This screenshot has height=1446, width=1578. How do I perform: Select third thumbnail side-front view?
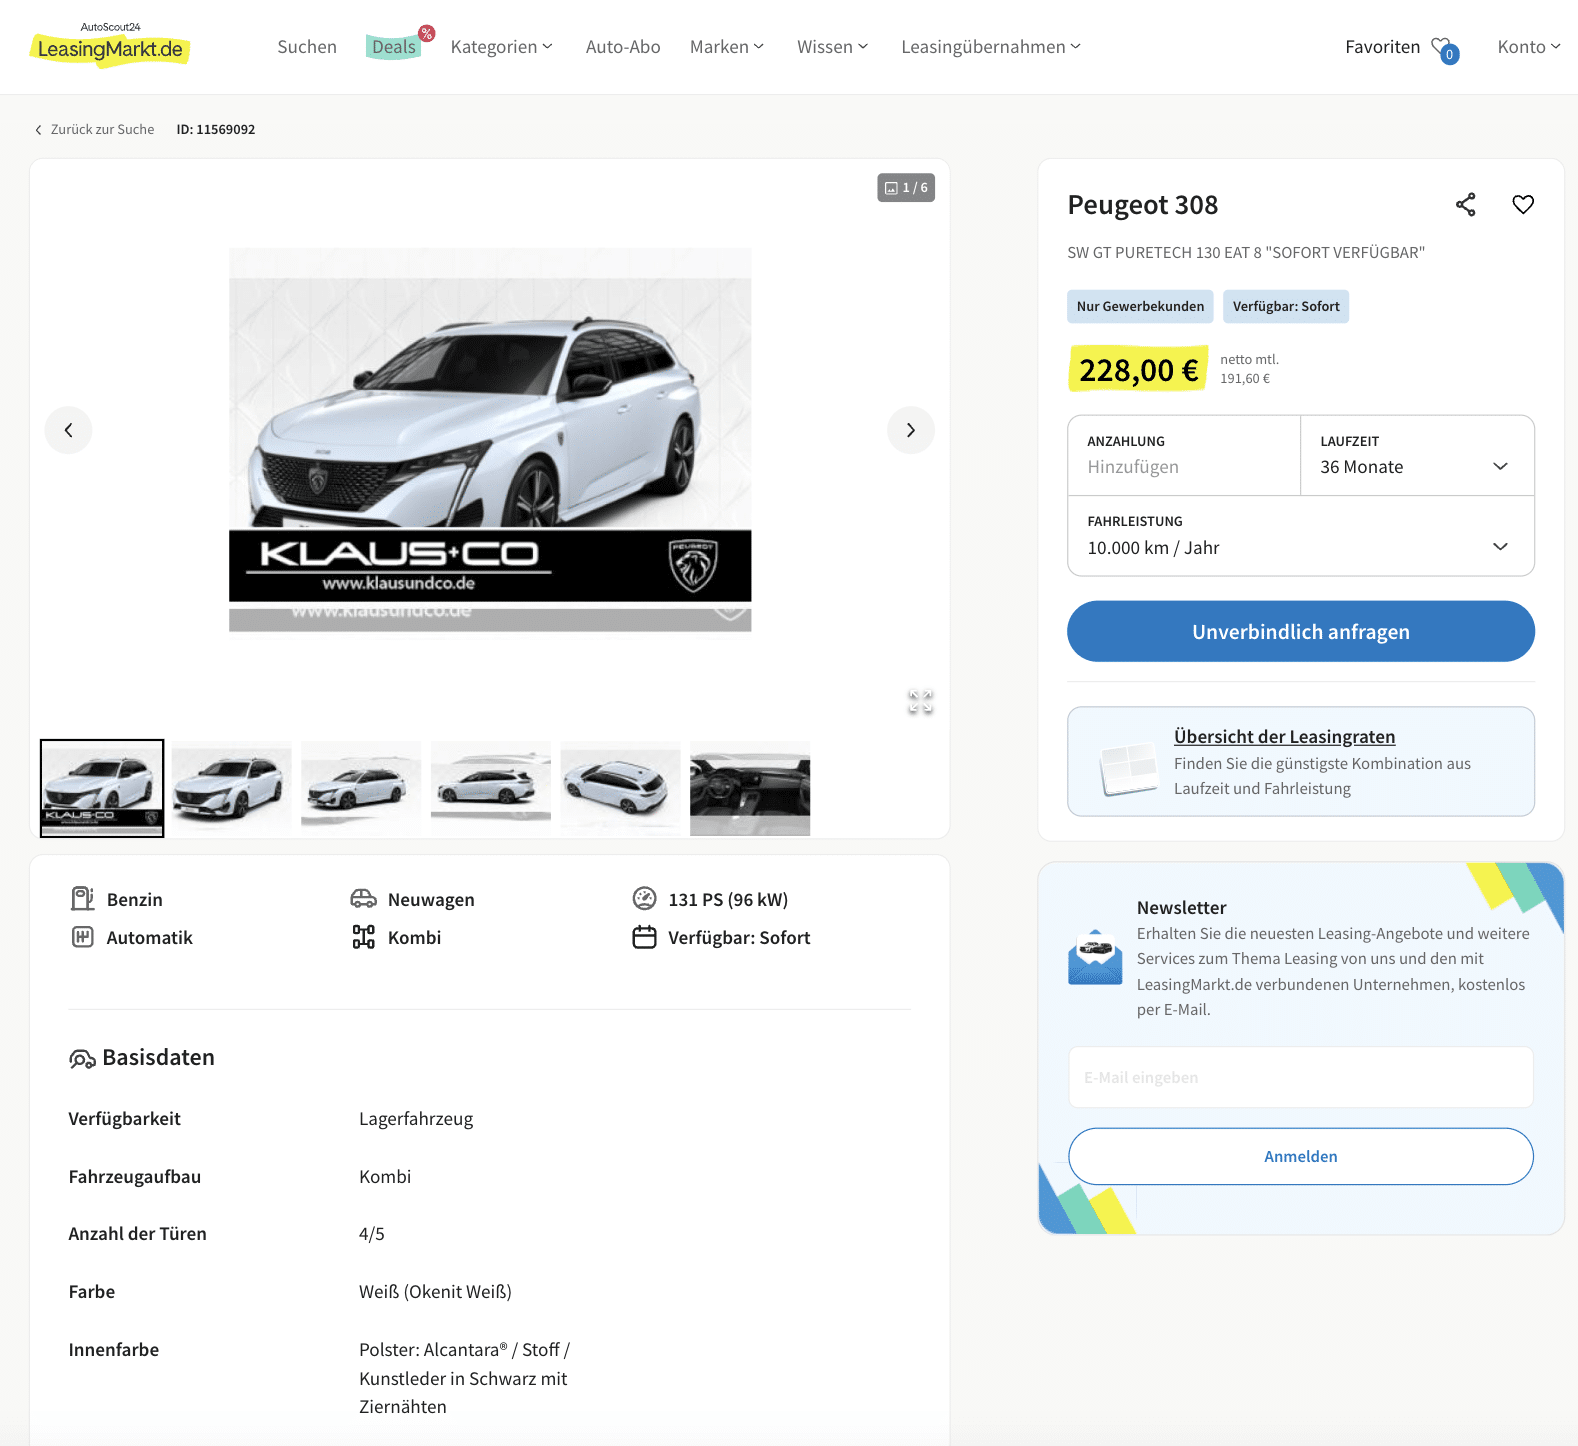coord(361,788)
